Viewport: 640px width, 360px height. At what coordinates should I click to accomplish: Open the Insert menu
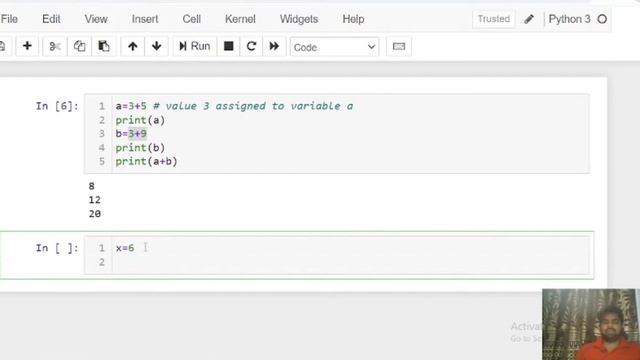click(x=145, y=19)
